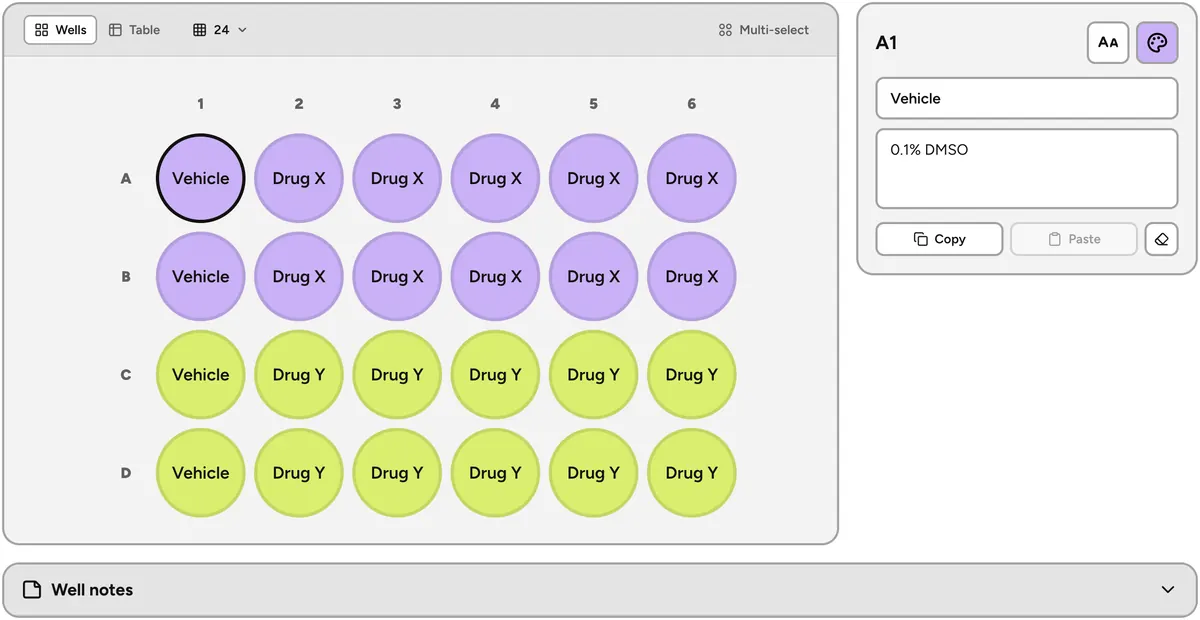Click the copy icon in Copy button
The height and width of the screenshot is (620, 1200).
[921, 239]
